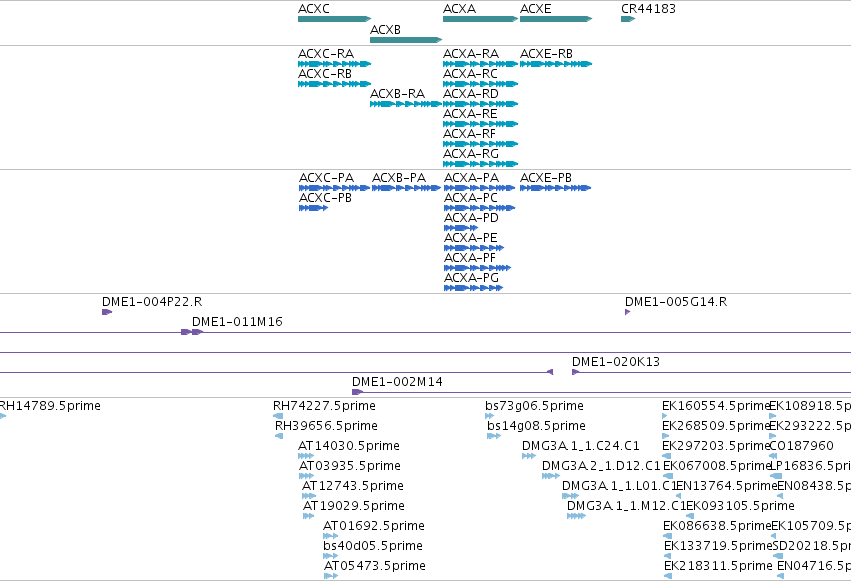Open EST AT03935.5prime
Image resolution: width=851 pixels, height=581 pixels.
point(307,476)
